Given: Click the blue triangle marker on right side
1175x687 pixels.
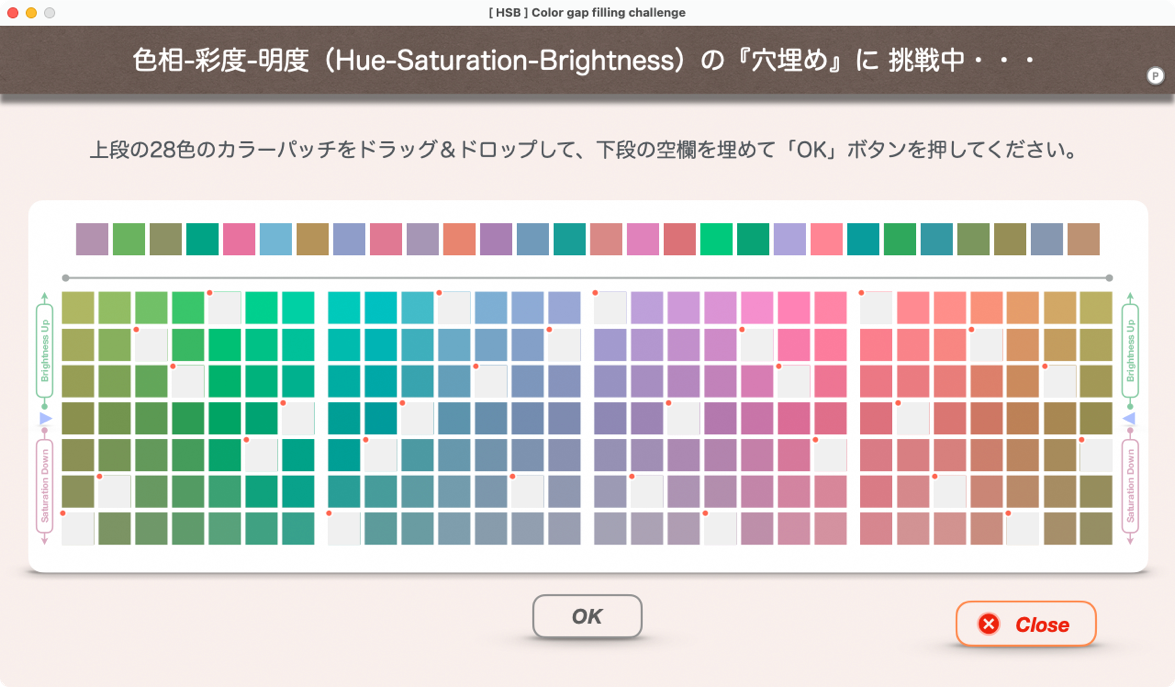Looking at the screenshot, I should point(1130,418).
